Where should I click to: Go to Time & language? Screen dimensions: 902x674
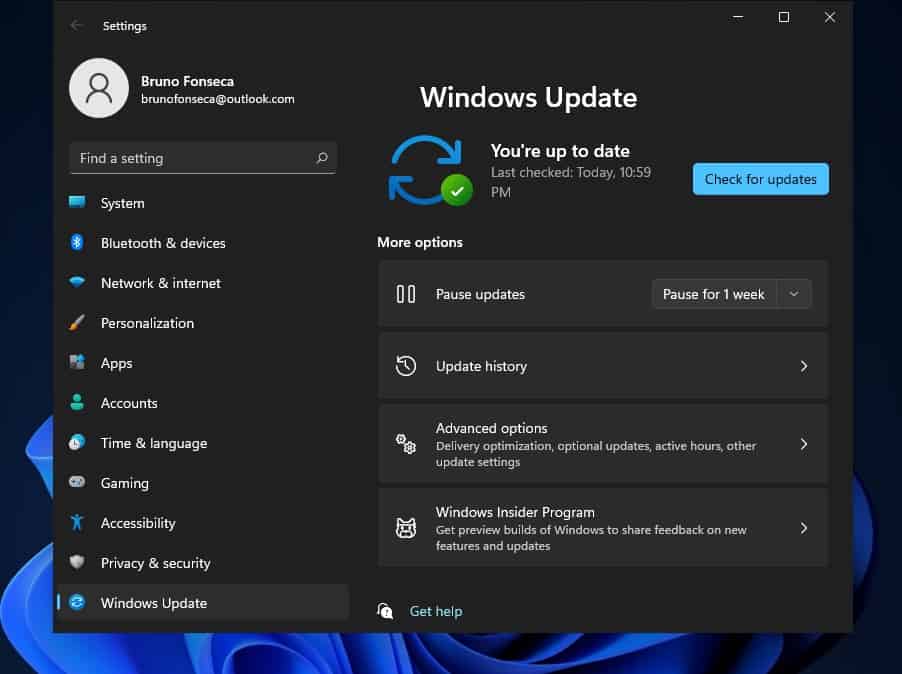(203, 443)
